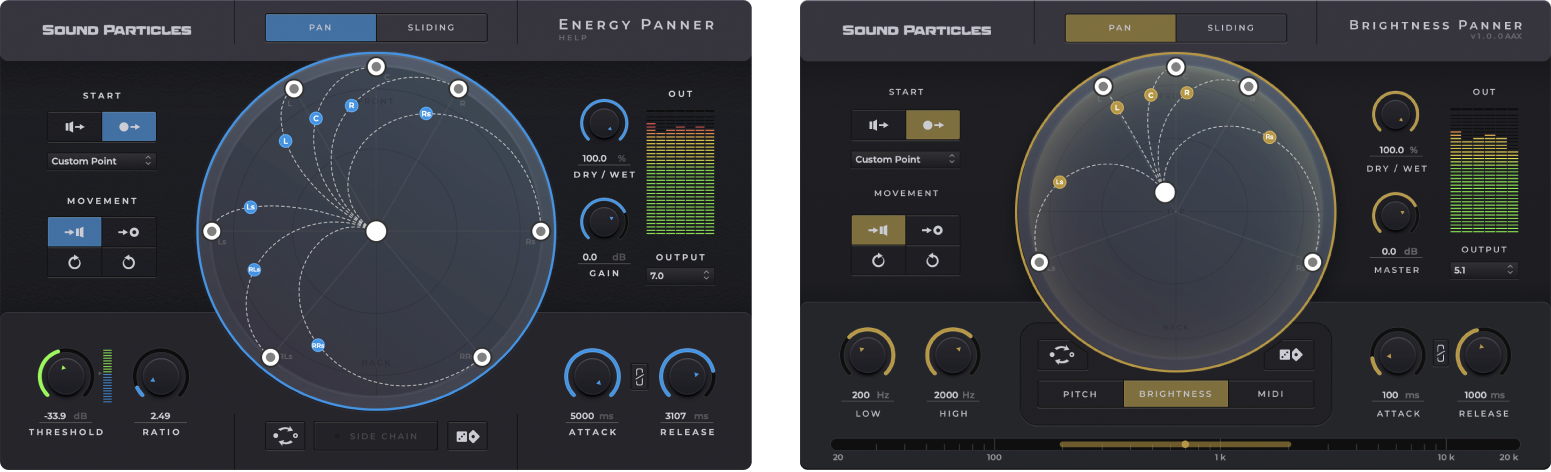Open the 7.0 output format dropdown
Image resolution: width=1551 pixels, height=472 pixels.
click(x=680, y=274)
